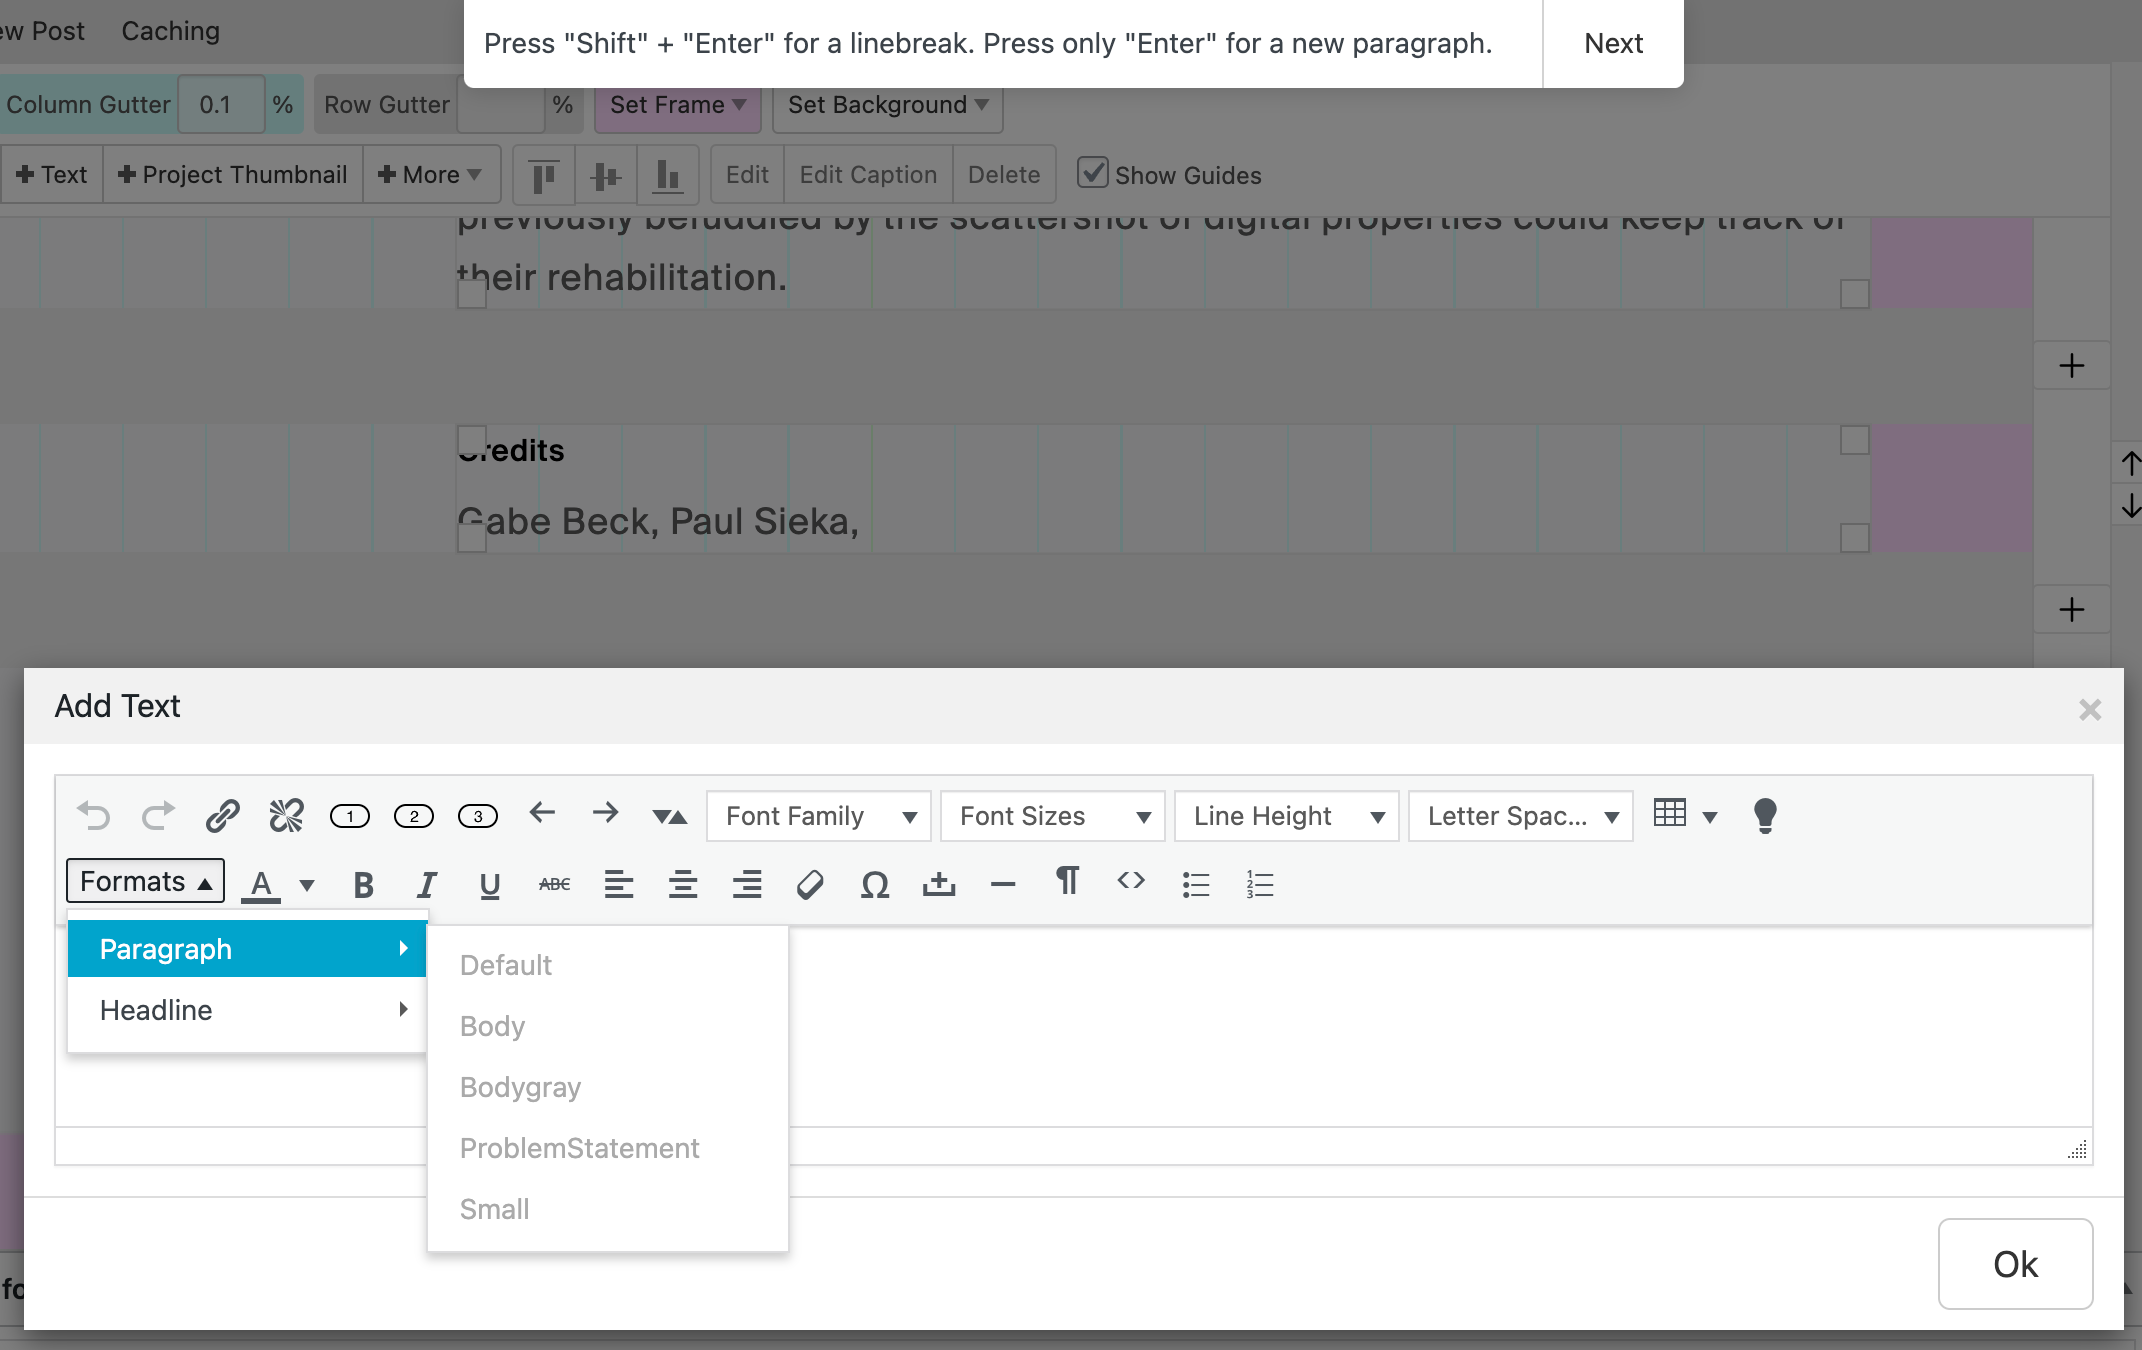The height and width of the screenshot is (1350, 2142).
Task: Toggle the Show Guides checkbox
Action: [x=1092, y=173]
